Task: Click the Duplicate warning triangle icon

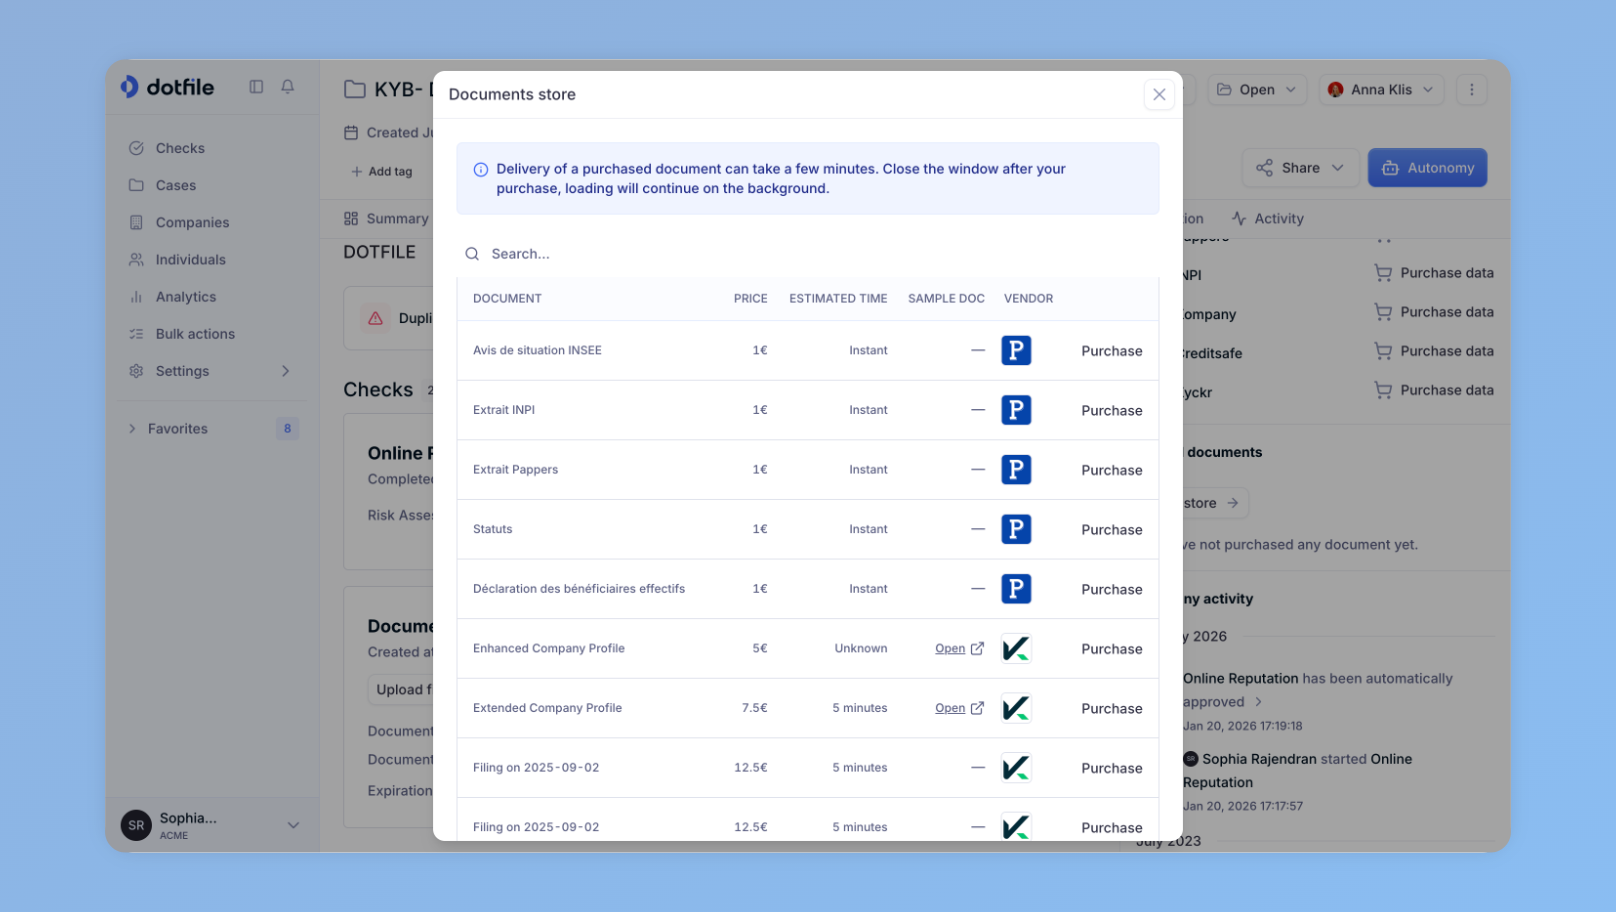Action: [x=376, y=318]
